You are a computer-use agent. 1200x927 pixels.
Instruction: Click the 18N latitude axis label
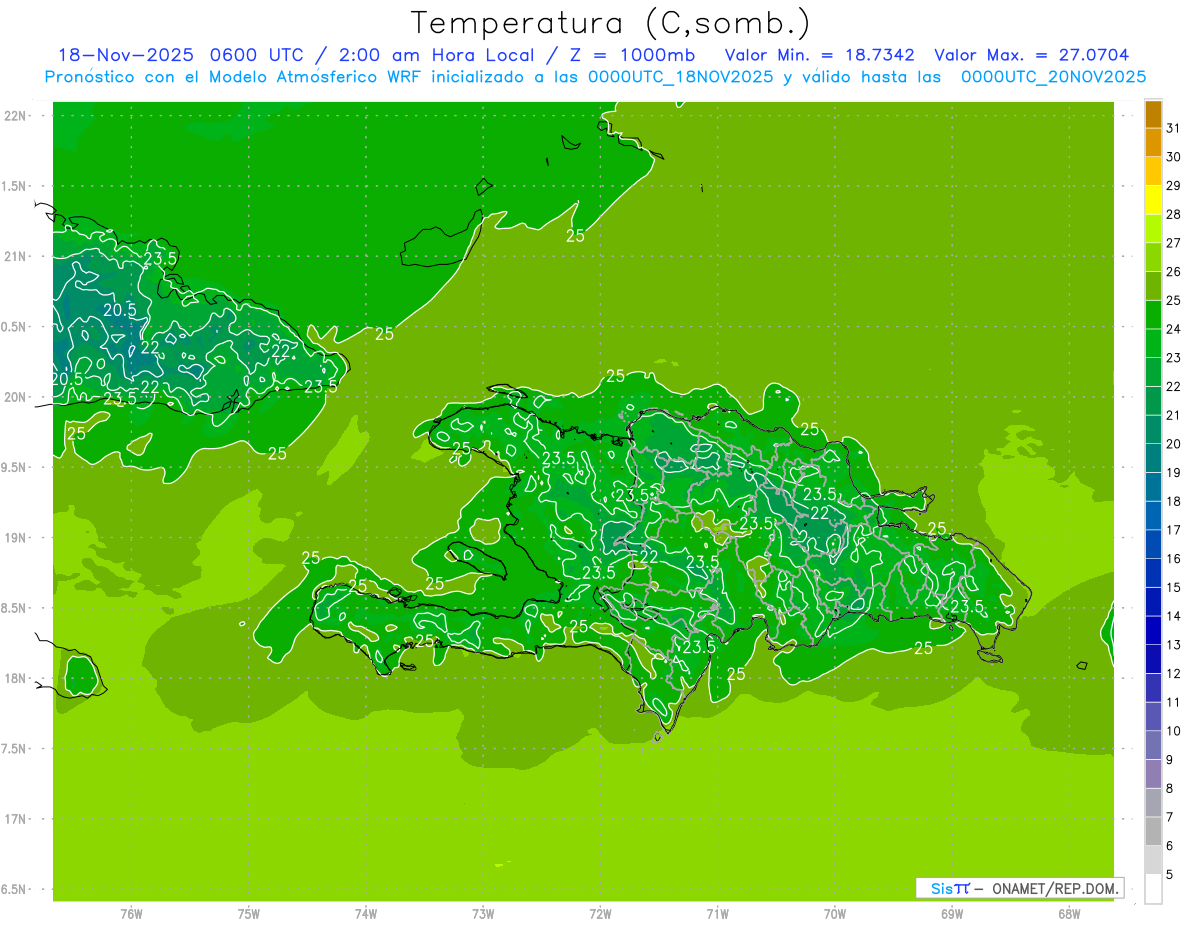coord(14,678)
